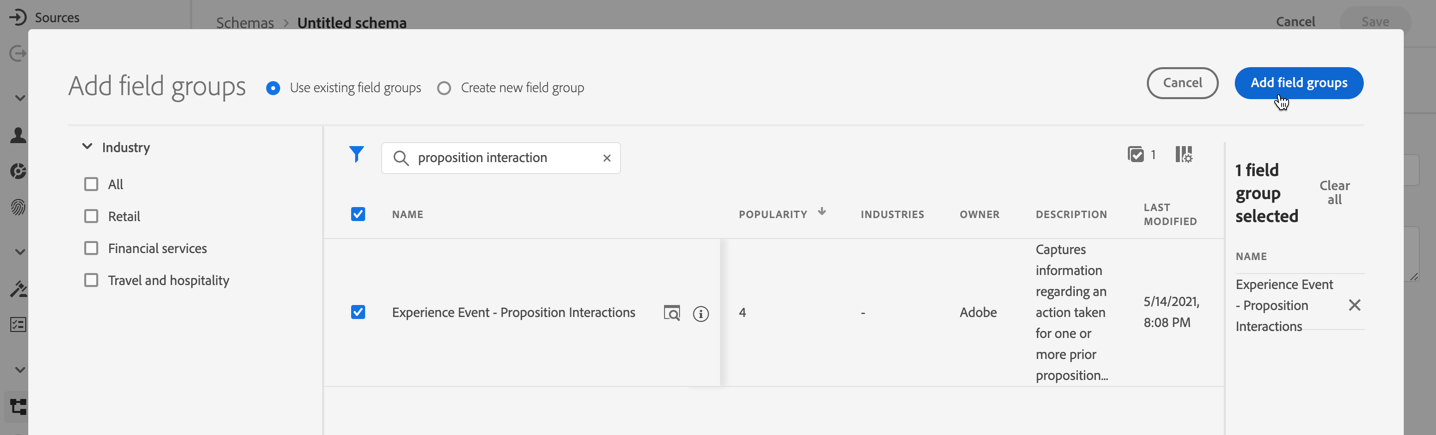Show info for Proposition Interactions row
Image resolution: width=1436 pixels, height=435 pixels.
(701, 313)
